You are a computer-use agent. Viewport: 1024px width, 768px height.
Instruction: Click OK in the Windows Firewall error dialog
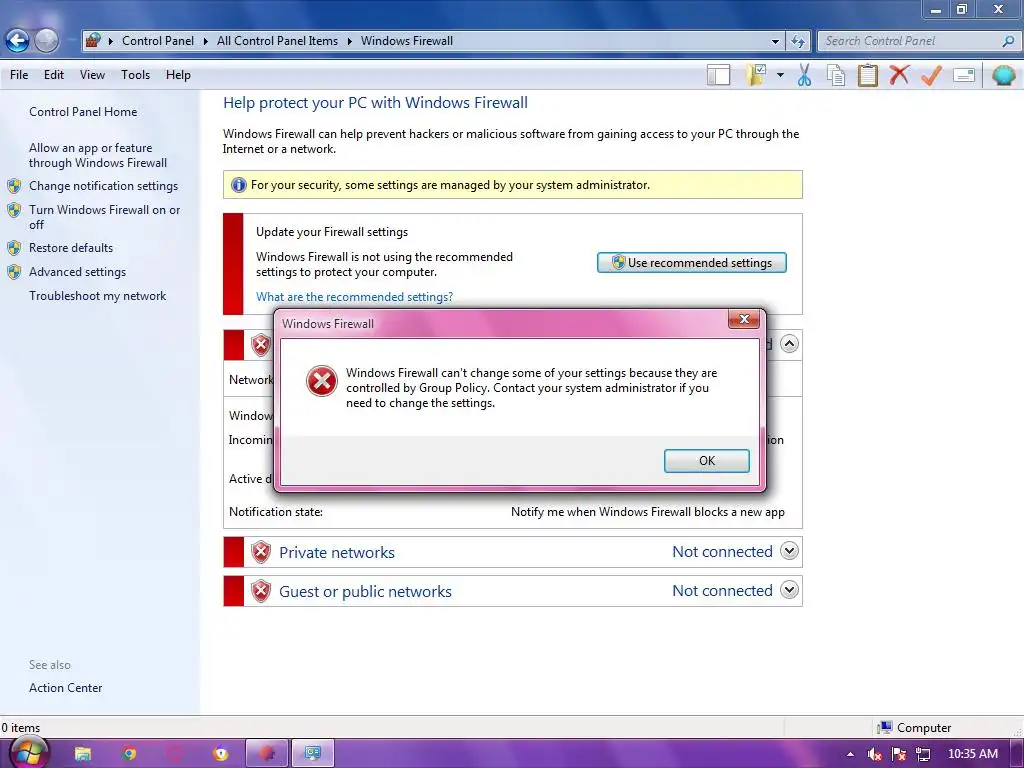[706, 460]
